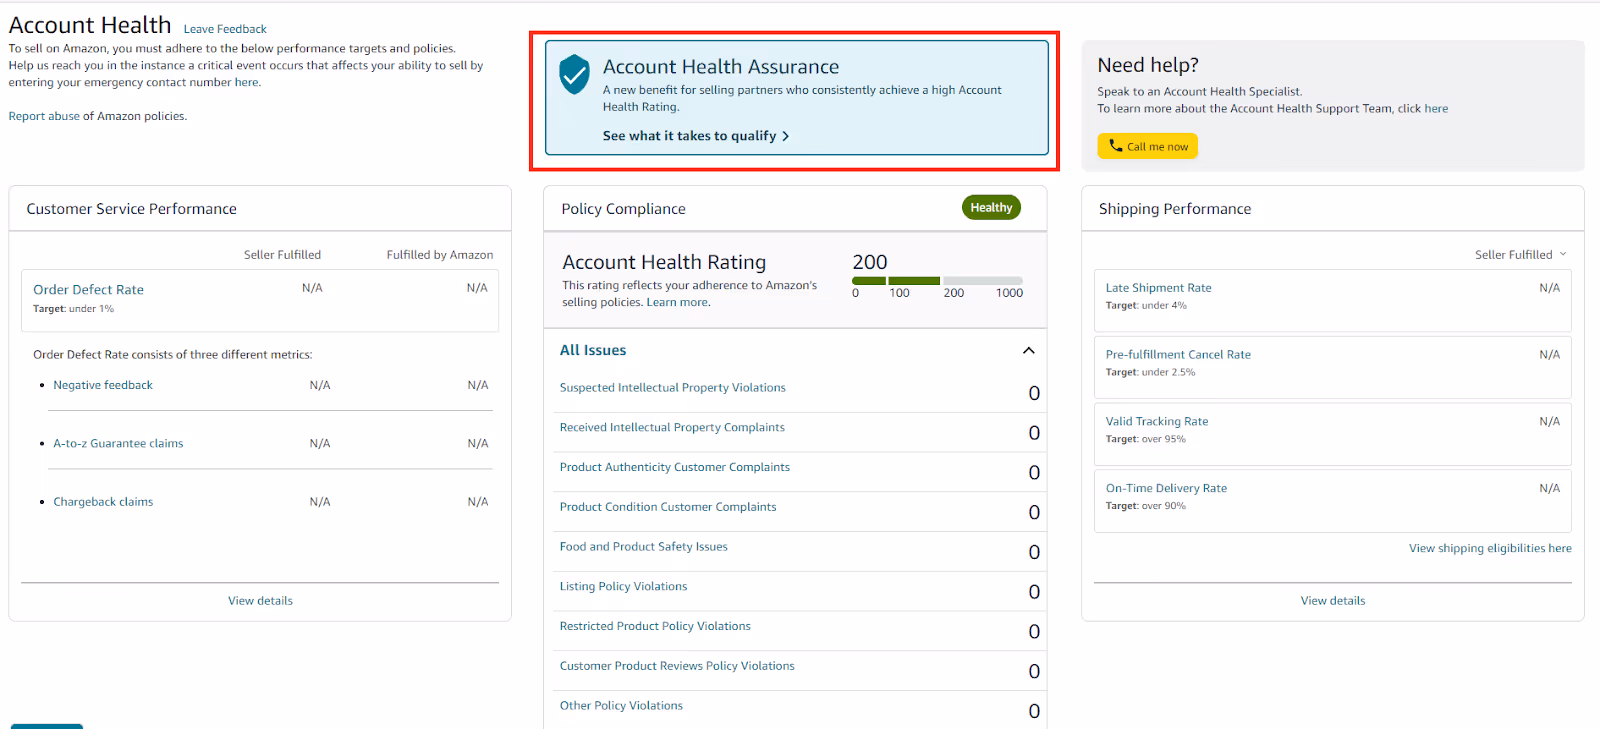This screenshot has width=1600, height=729.
Task: Click the Account Health Assurance shield icon
Action: click(x=574, y=74)
